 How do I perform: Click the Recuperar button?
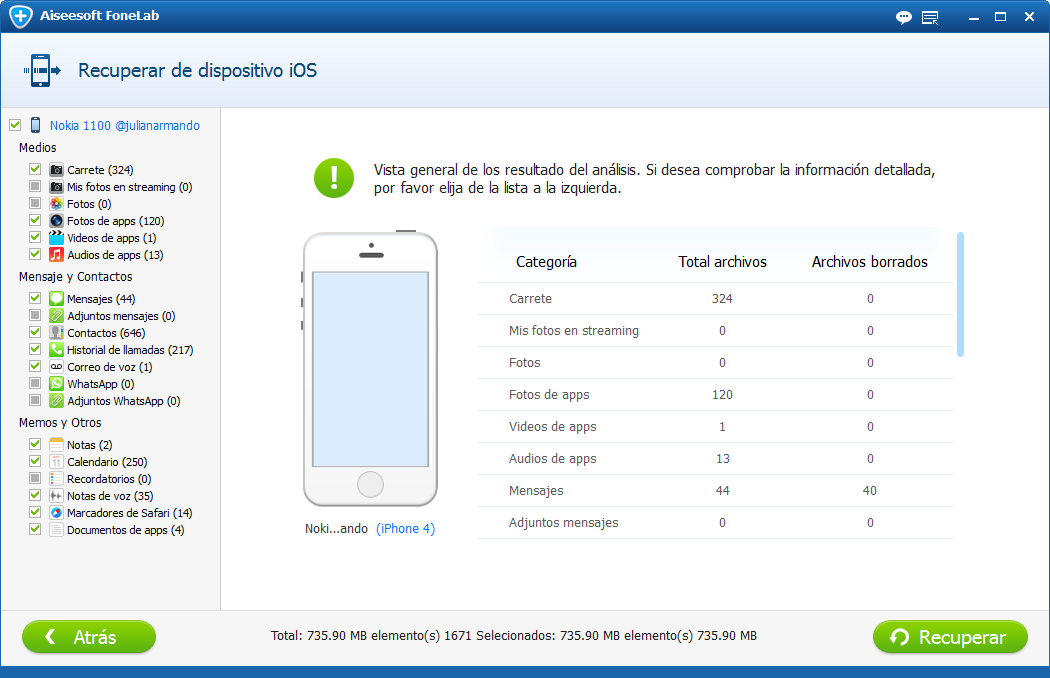(x=950, y=636)
